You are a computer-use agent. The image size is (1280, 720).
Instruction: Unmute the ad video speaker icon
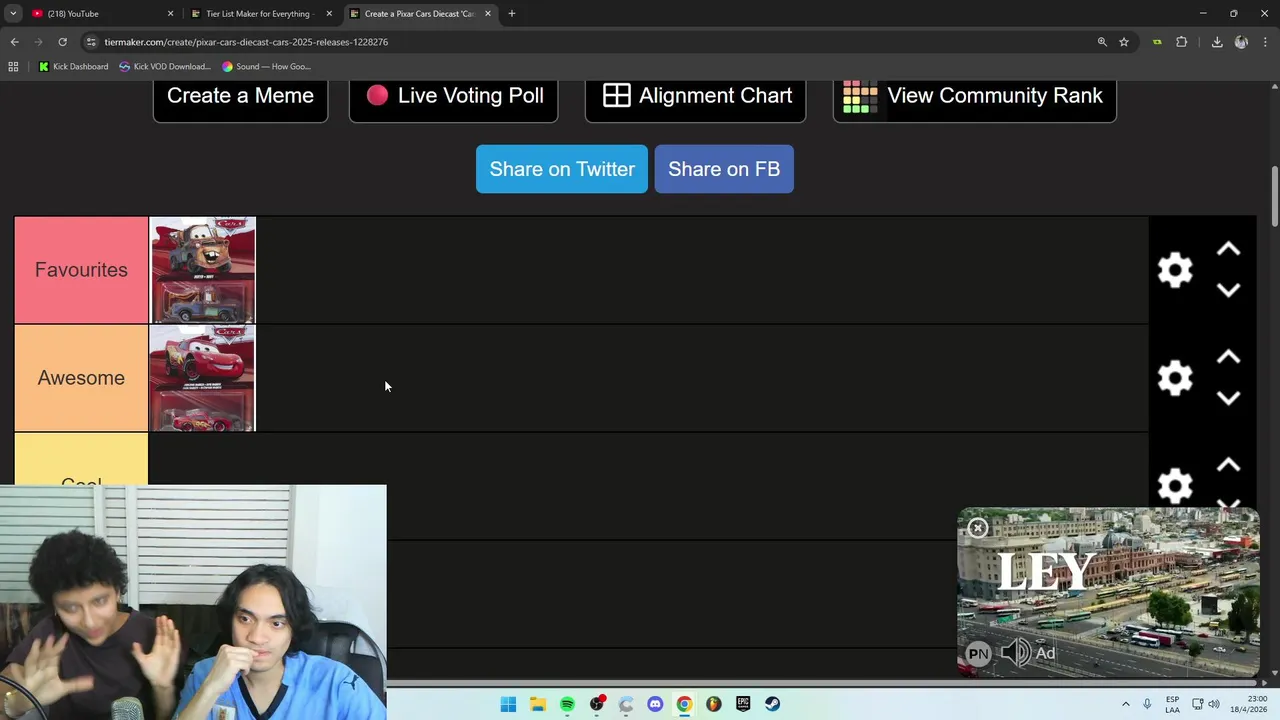[1015, 653]
